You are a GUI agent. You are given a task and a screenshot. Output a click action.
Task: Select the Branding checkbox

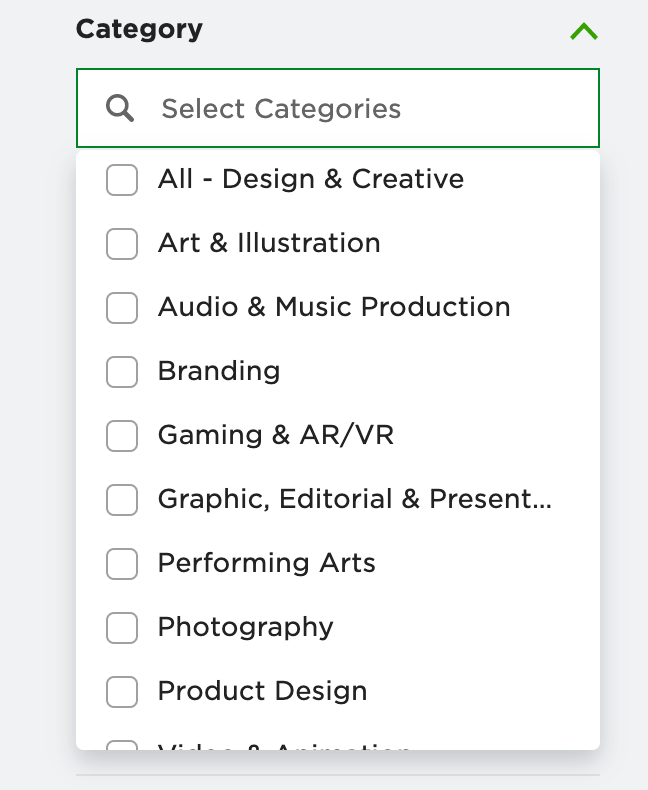coord(122,372)
